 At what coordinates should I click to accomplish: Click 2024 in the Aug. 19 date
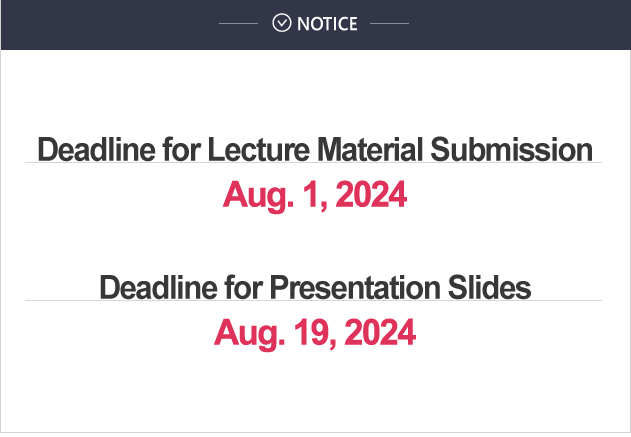380,332
